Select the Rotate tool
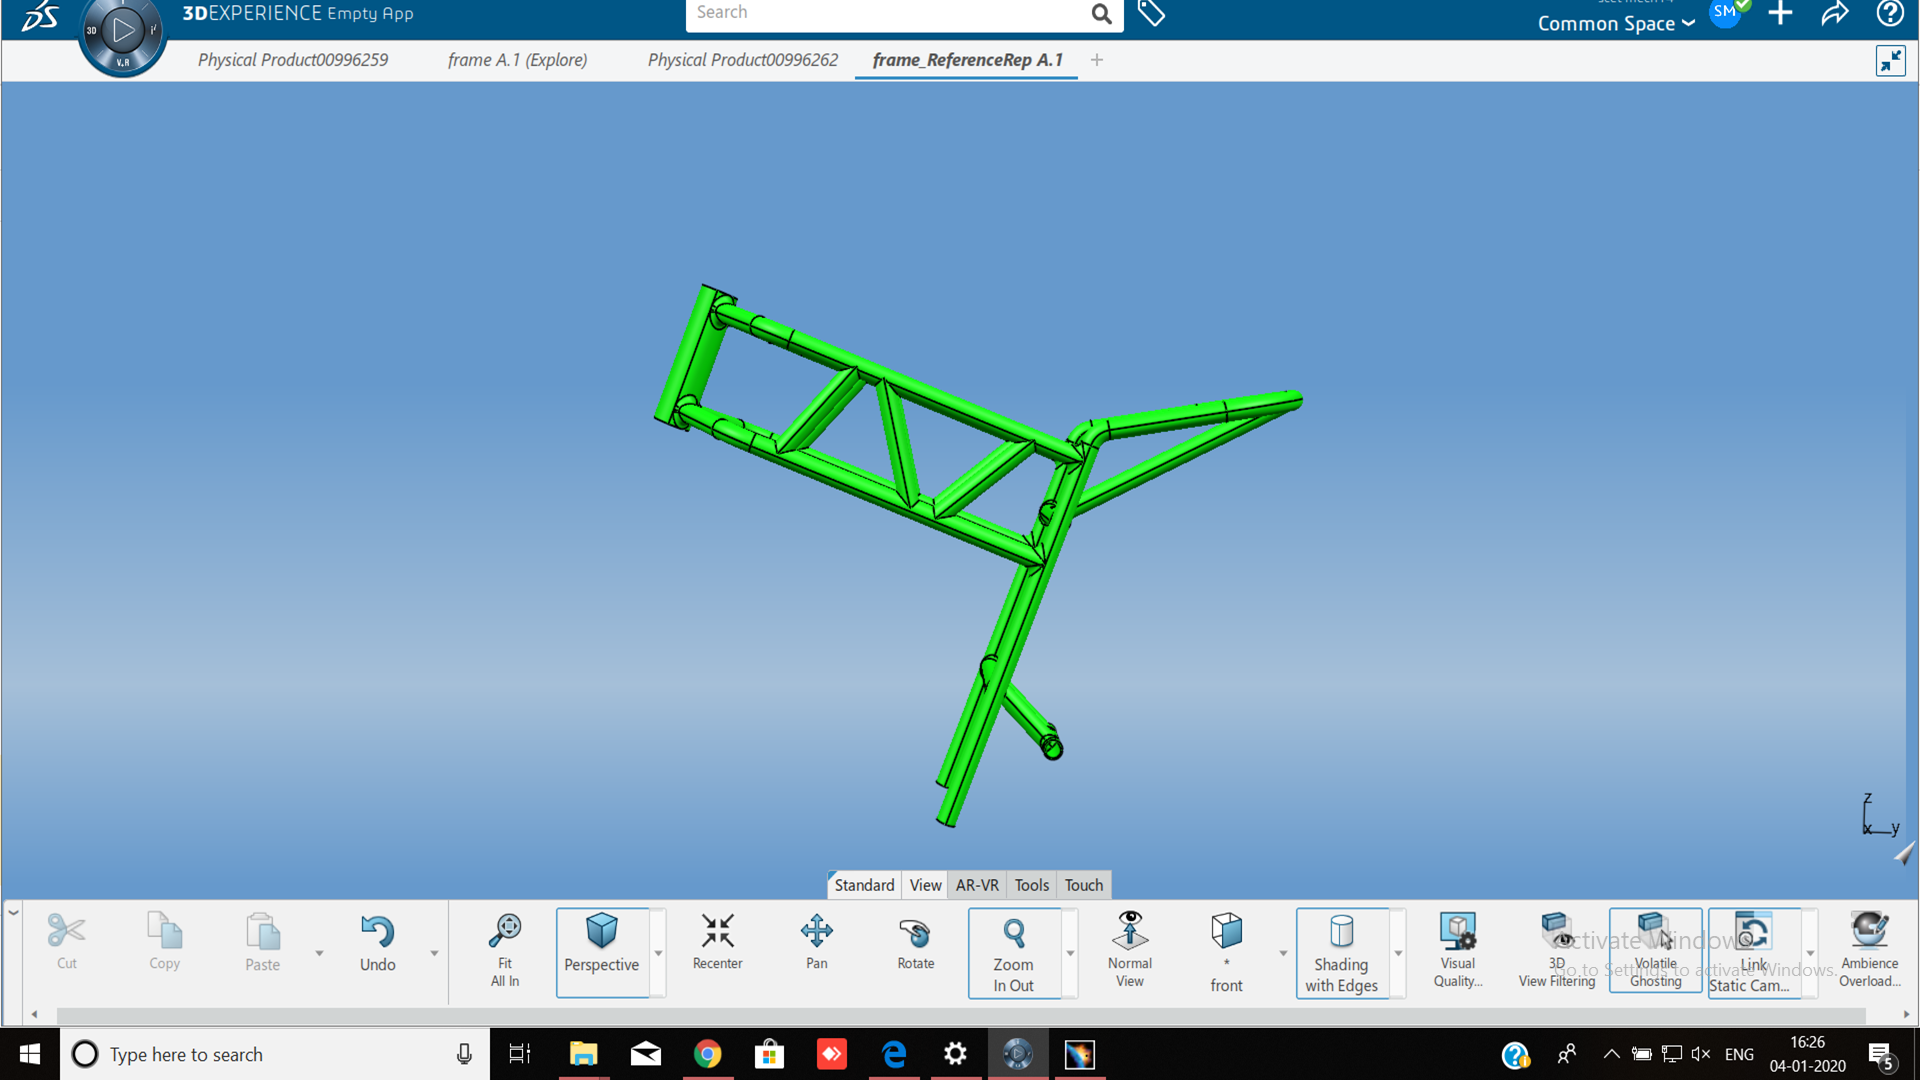Image resolution: width=1920 pixels, height=1080 pixels. (x=915, y=942)
